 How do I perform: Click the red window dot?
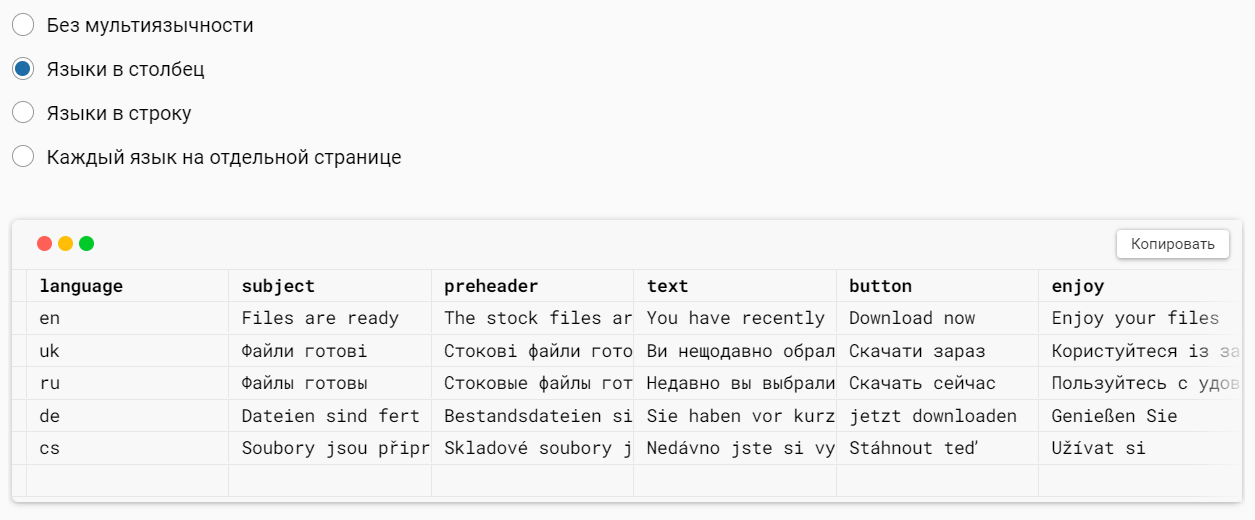[44, 243]
